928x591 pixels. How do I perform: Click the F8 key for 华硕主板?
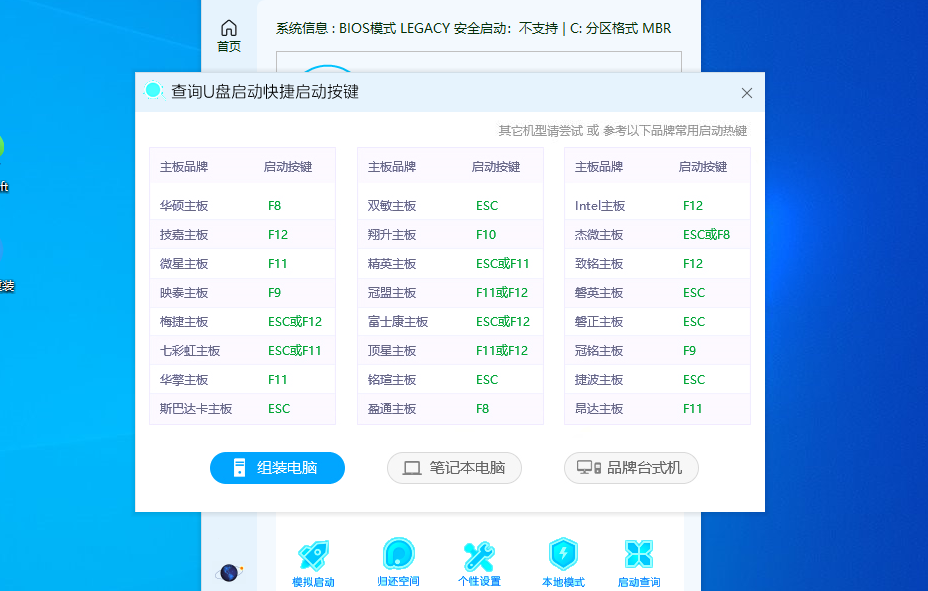coord(275,205)
